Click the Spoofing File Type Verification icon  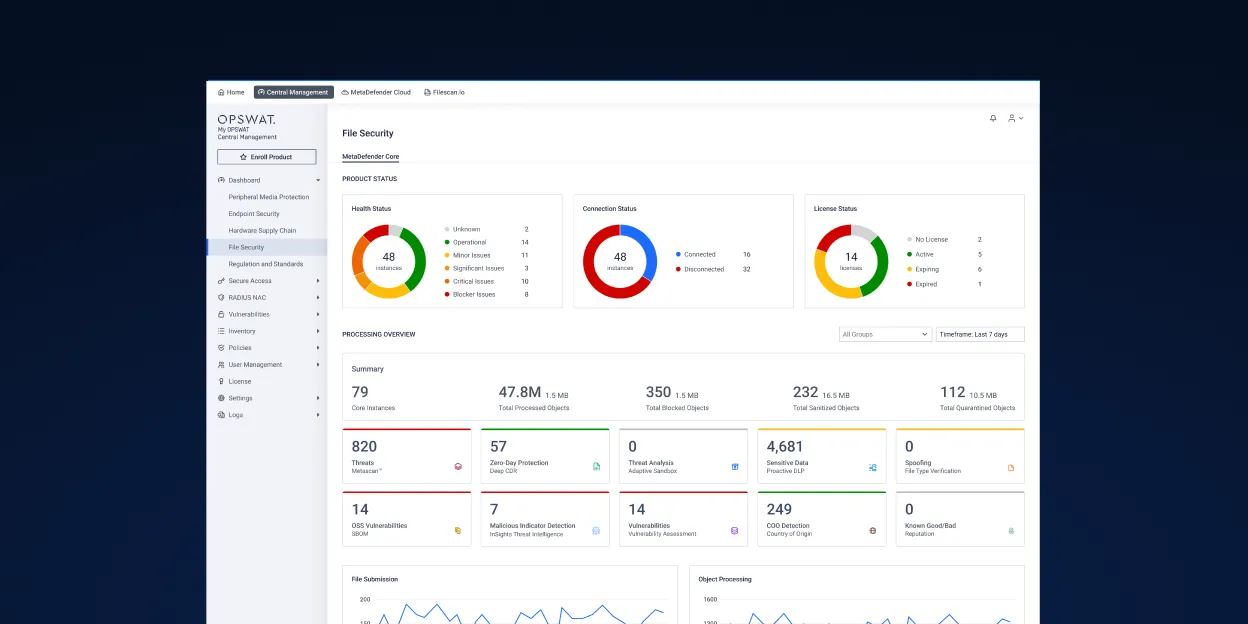1011,467
